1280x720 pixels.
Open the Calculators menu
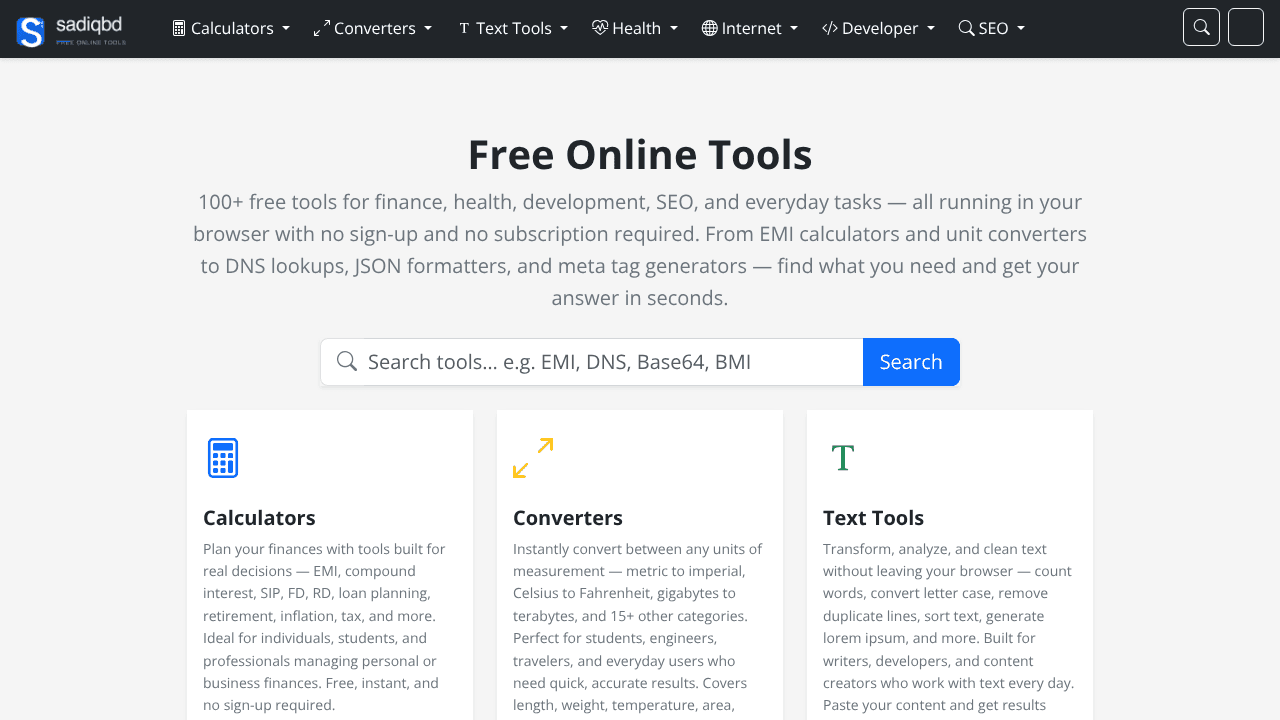(x=231, y=28)
